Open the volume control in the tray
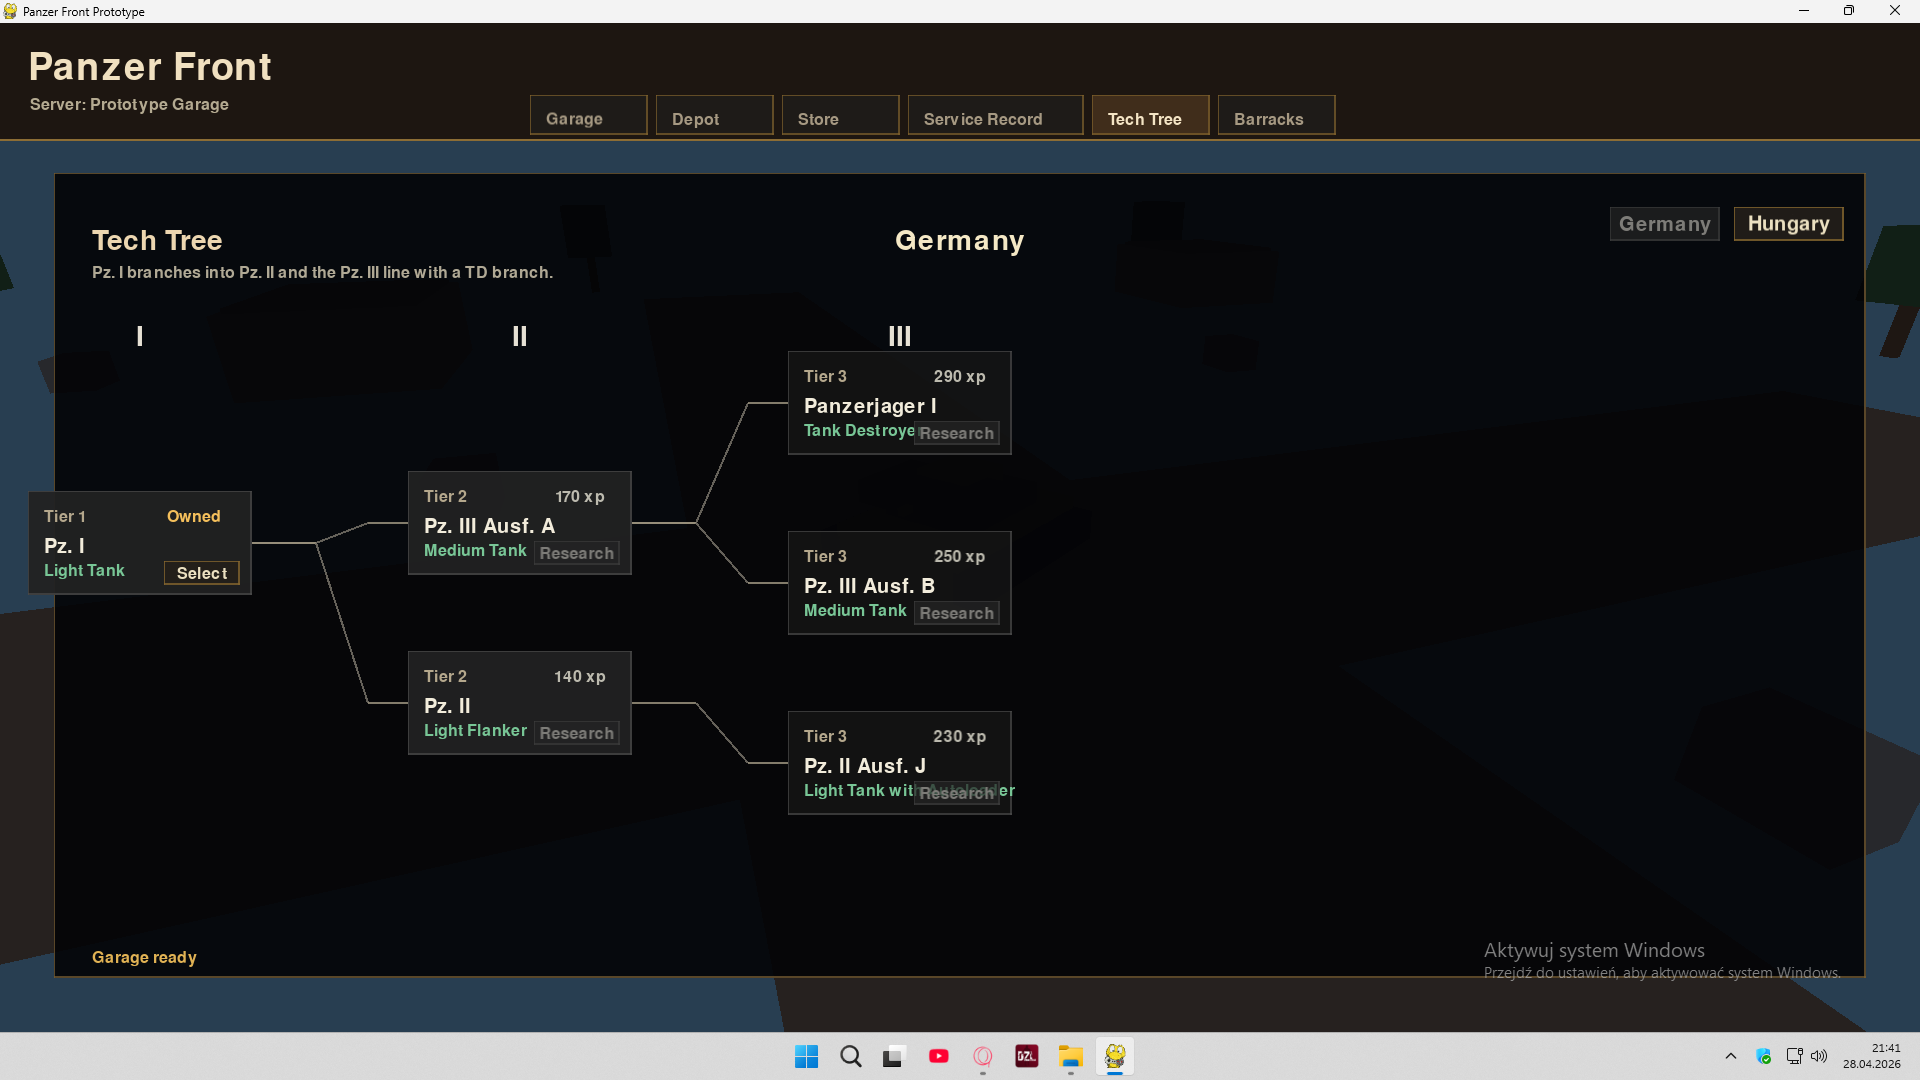The image size is (1920, 1080). pyautogui.click(x=1819, y=1056)
